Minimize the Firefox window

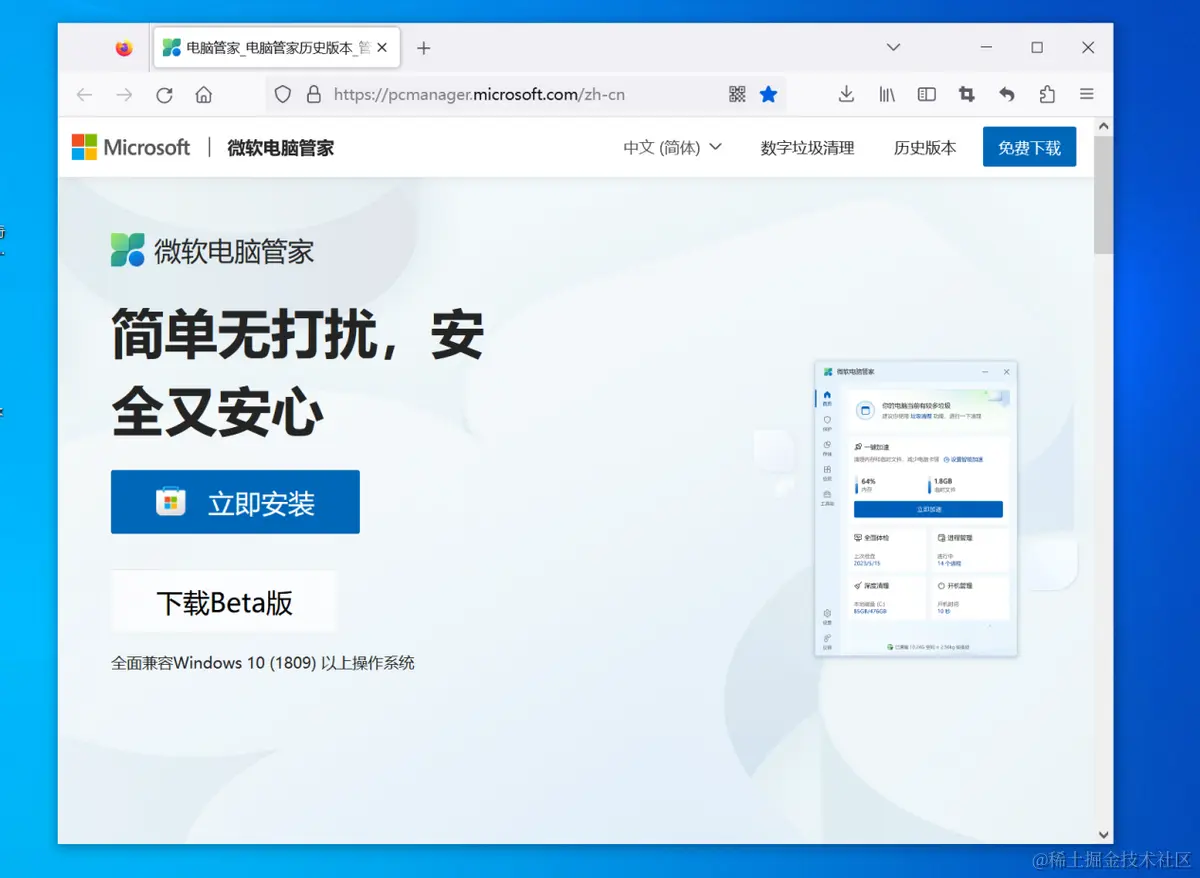[x=987, y=47]
